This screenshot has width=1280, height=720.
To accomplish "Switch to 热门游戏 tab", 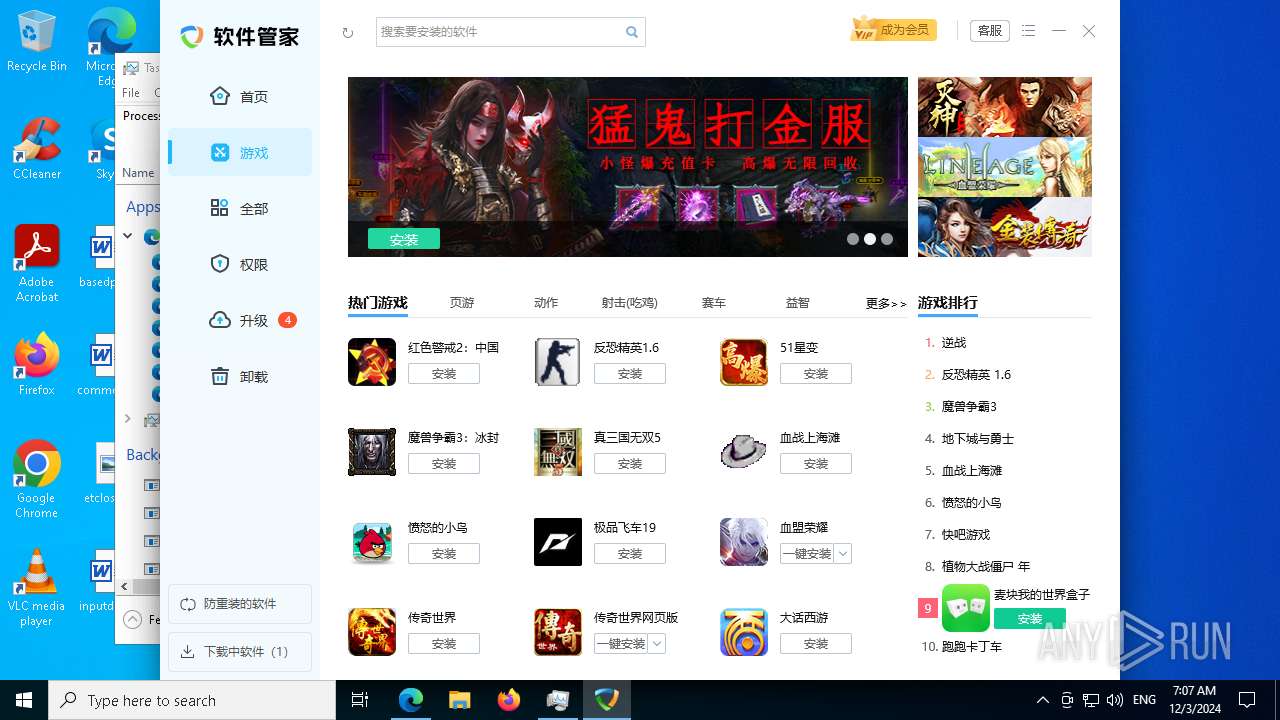I will tap(378, 303).
